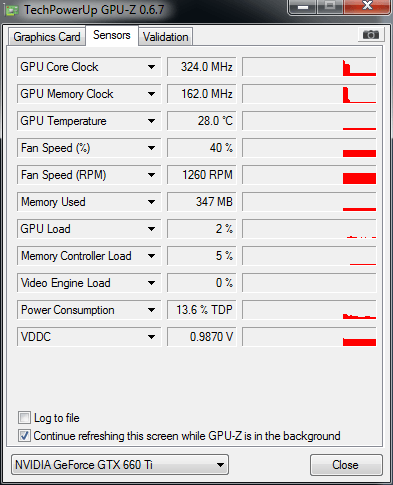Viewport: 393px width, 485px height.
Task: Open the NVIDIA GeForce GTX 660 Ti selector
Action: (120, 464)
